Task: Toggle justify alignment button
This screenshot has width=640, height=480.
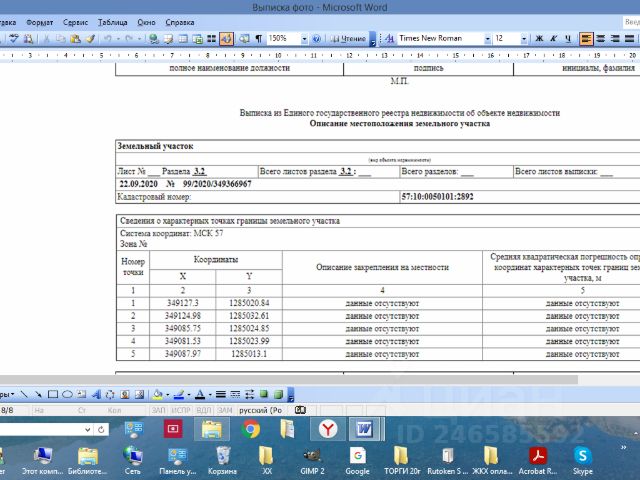Action: point(630,39)
